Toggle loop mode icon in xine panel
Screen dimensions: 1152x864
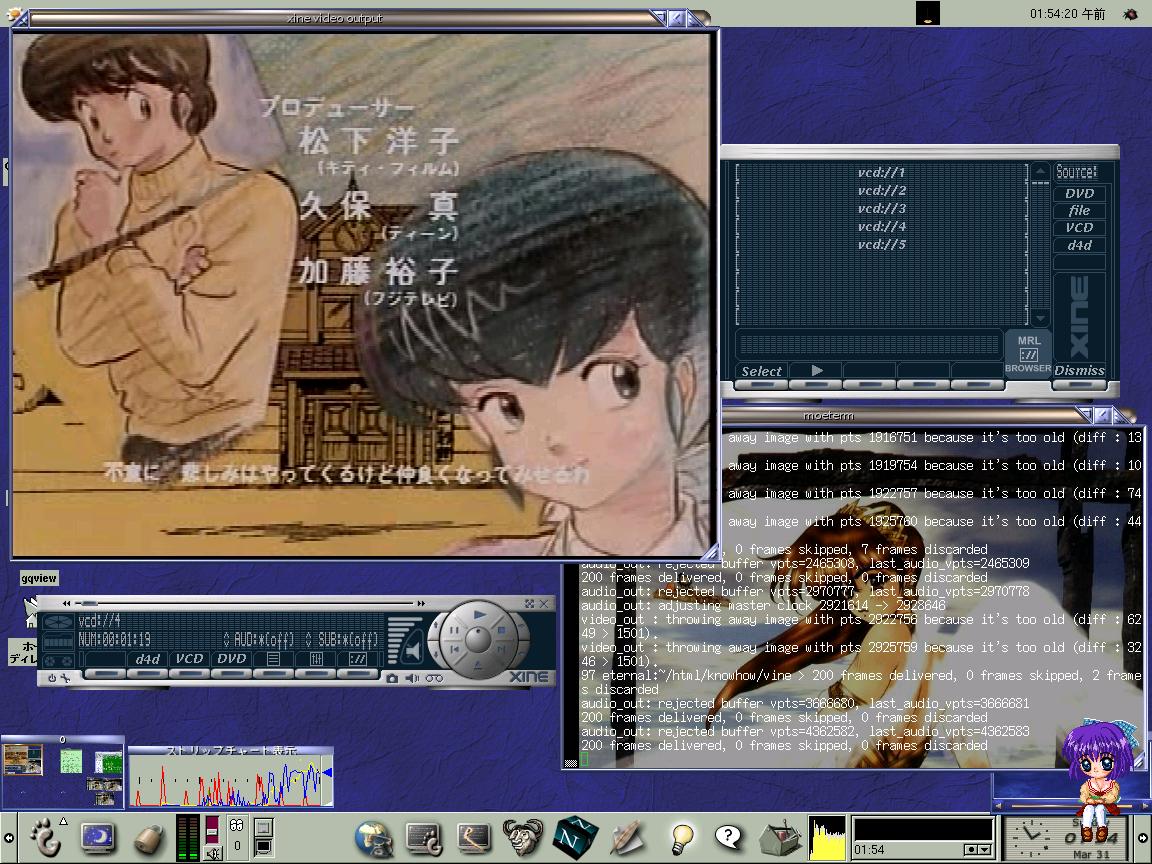point(434,678)
